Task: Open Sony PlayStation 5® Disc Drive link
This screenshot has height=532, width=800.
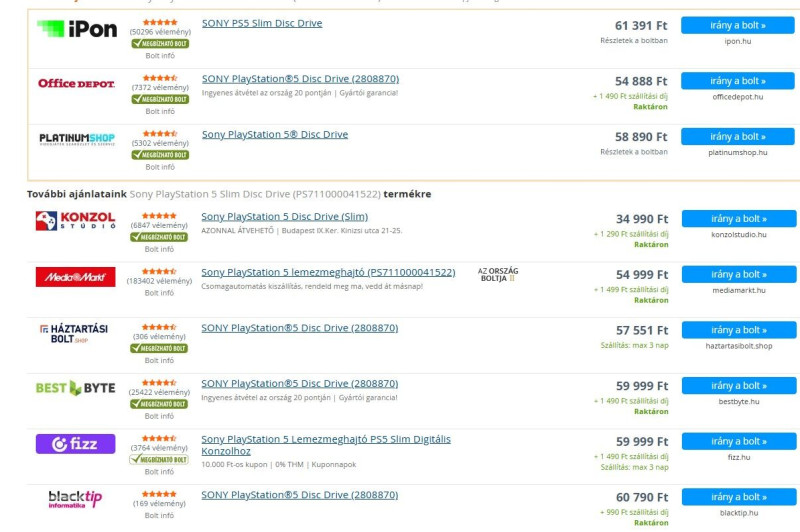Action: [x=275, y=134]
